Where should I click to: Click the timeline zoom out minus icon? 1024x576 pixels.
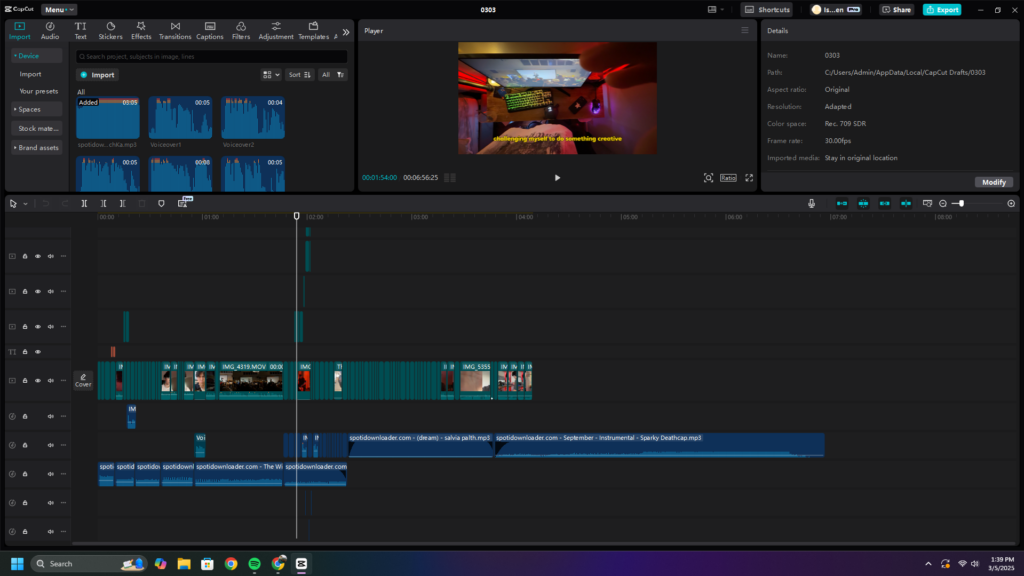(x=943, y=204)
